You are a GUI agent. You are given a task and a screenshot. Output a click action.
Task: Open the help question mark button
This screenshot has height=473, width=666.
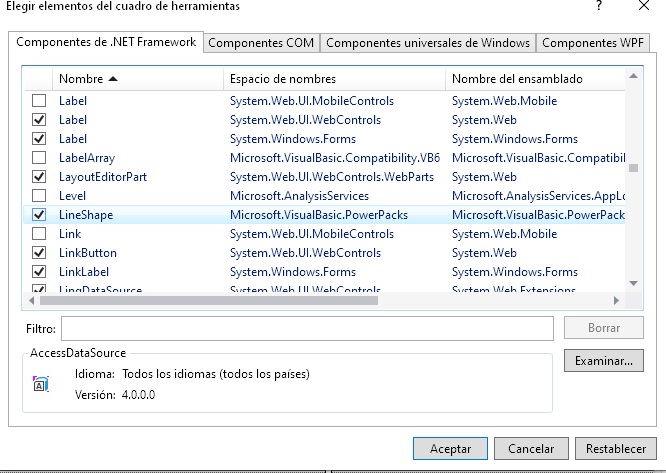(599, 6)
